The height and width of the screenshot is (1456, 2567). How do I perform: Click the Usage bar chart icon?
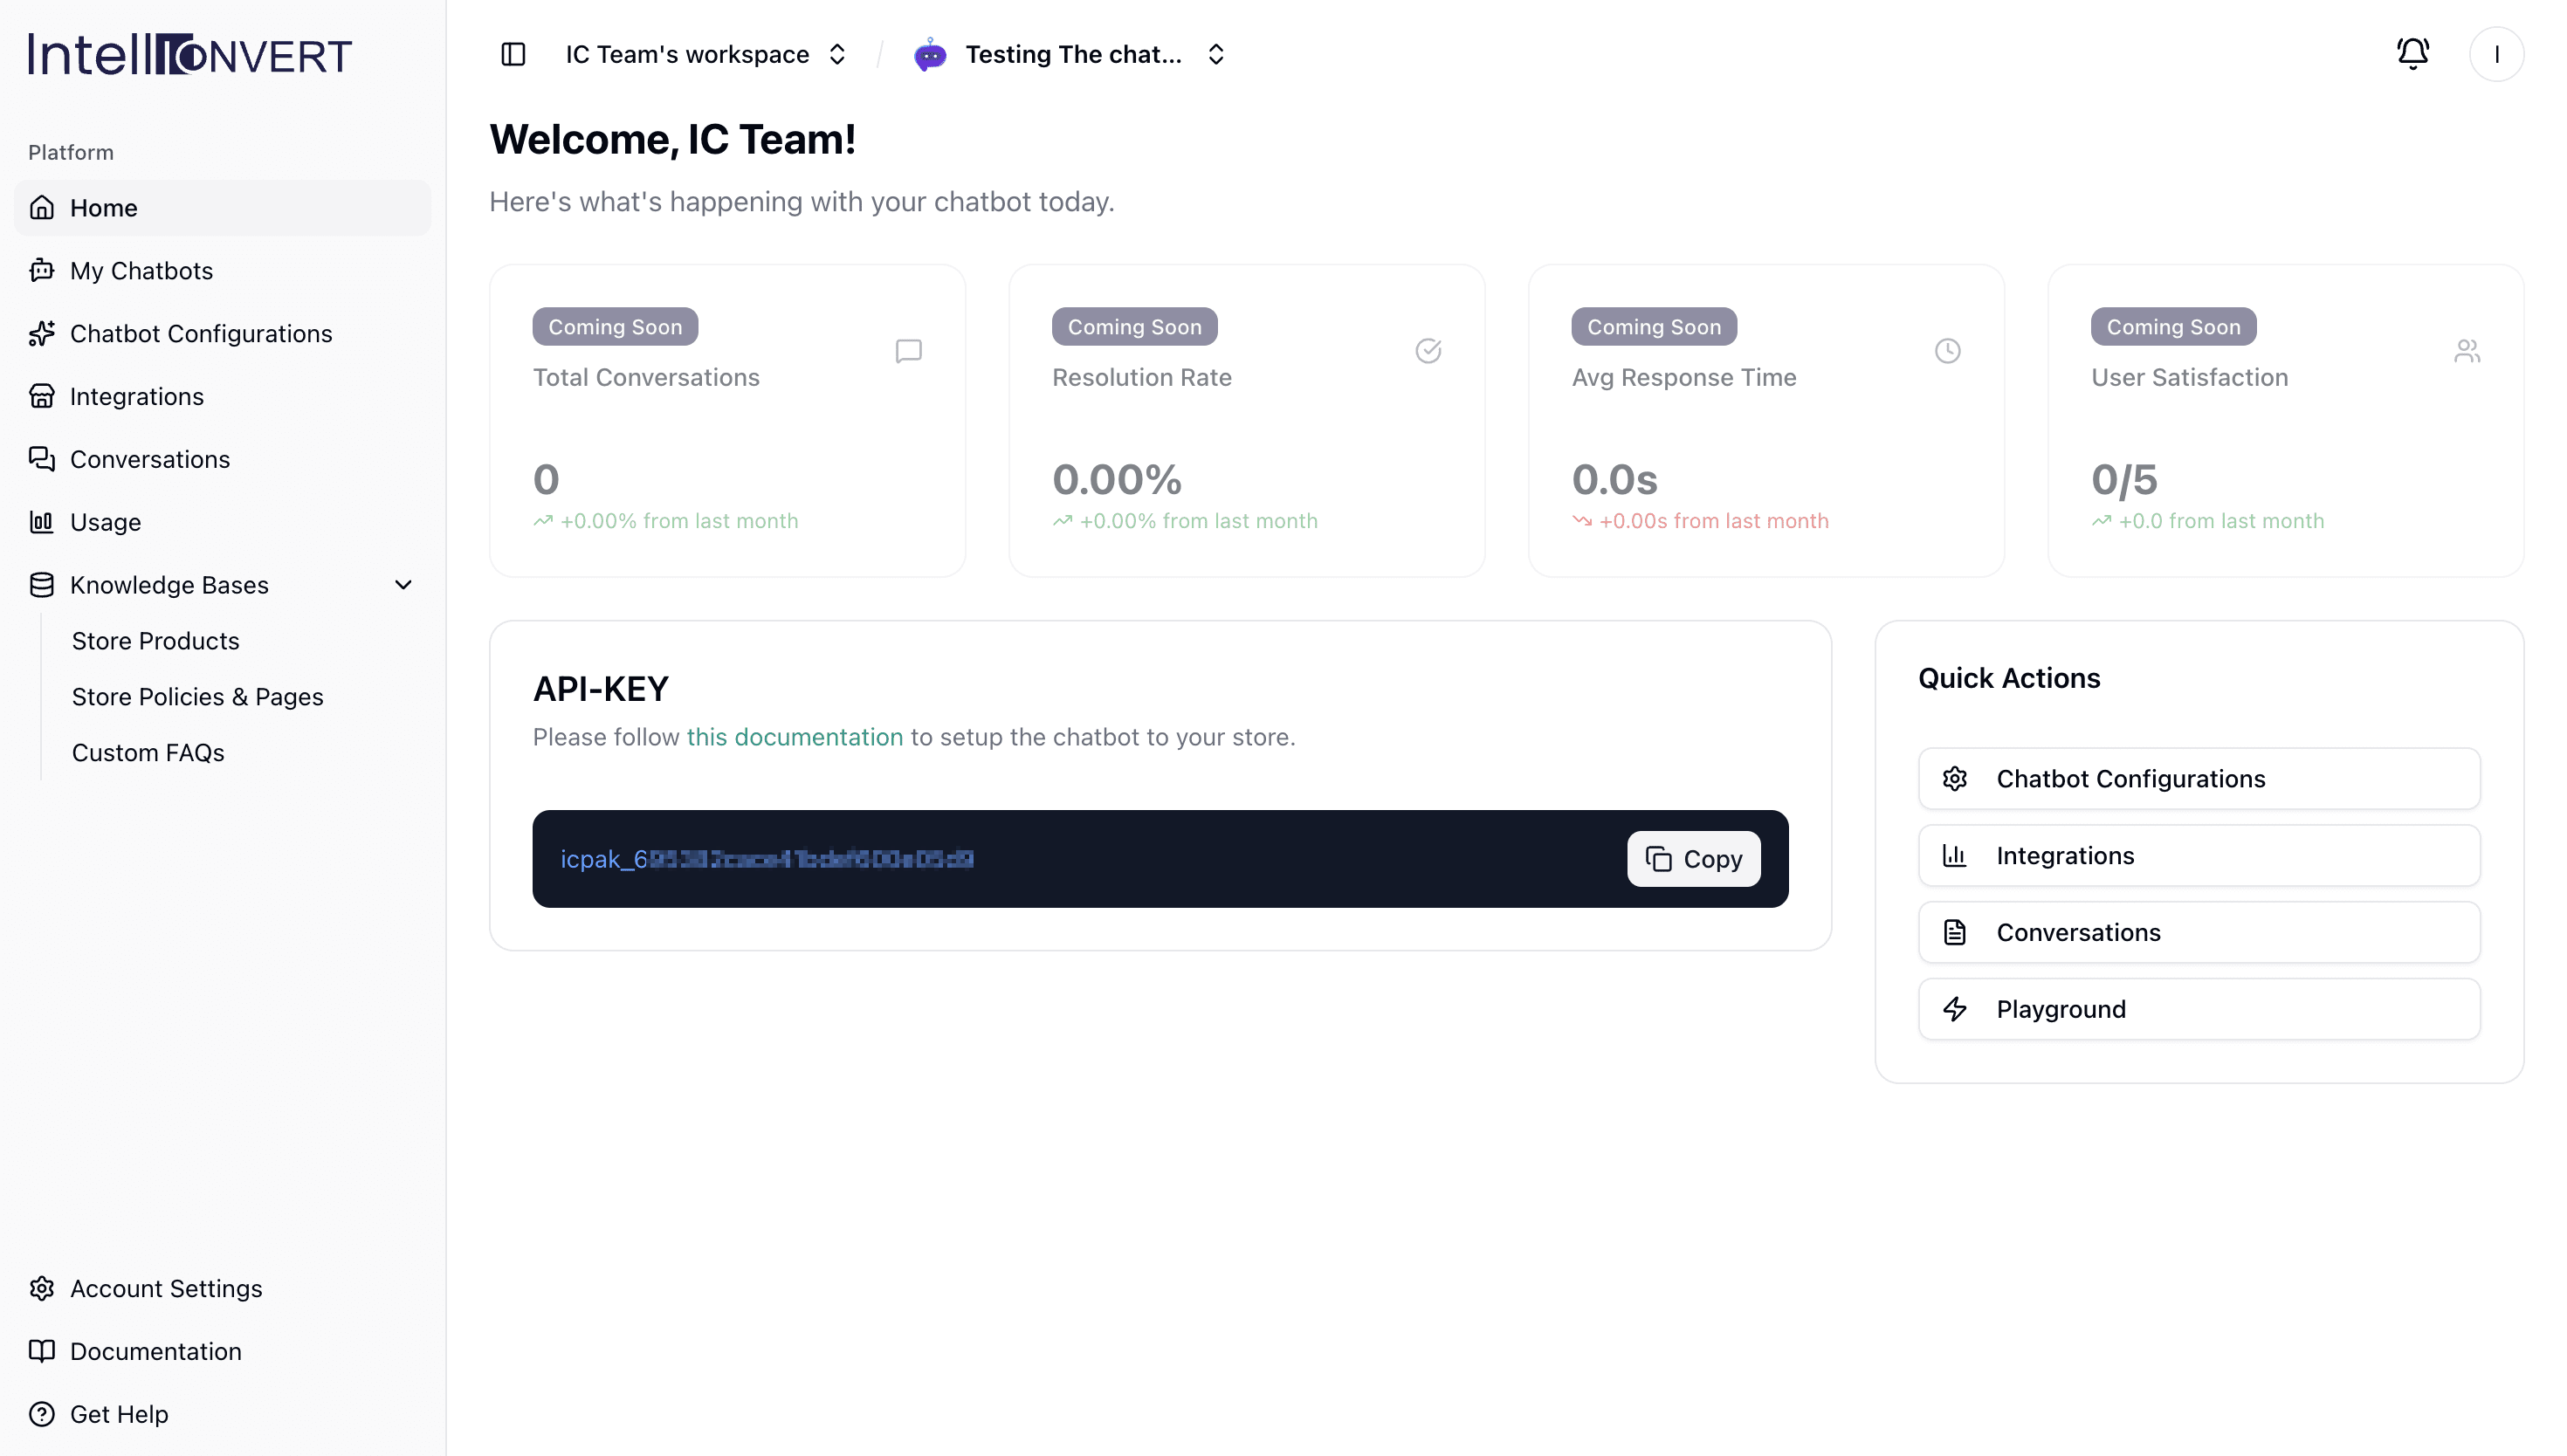[42, 522]
